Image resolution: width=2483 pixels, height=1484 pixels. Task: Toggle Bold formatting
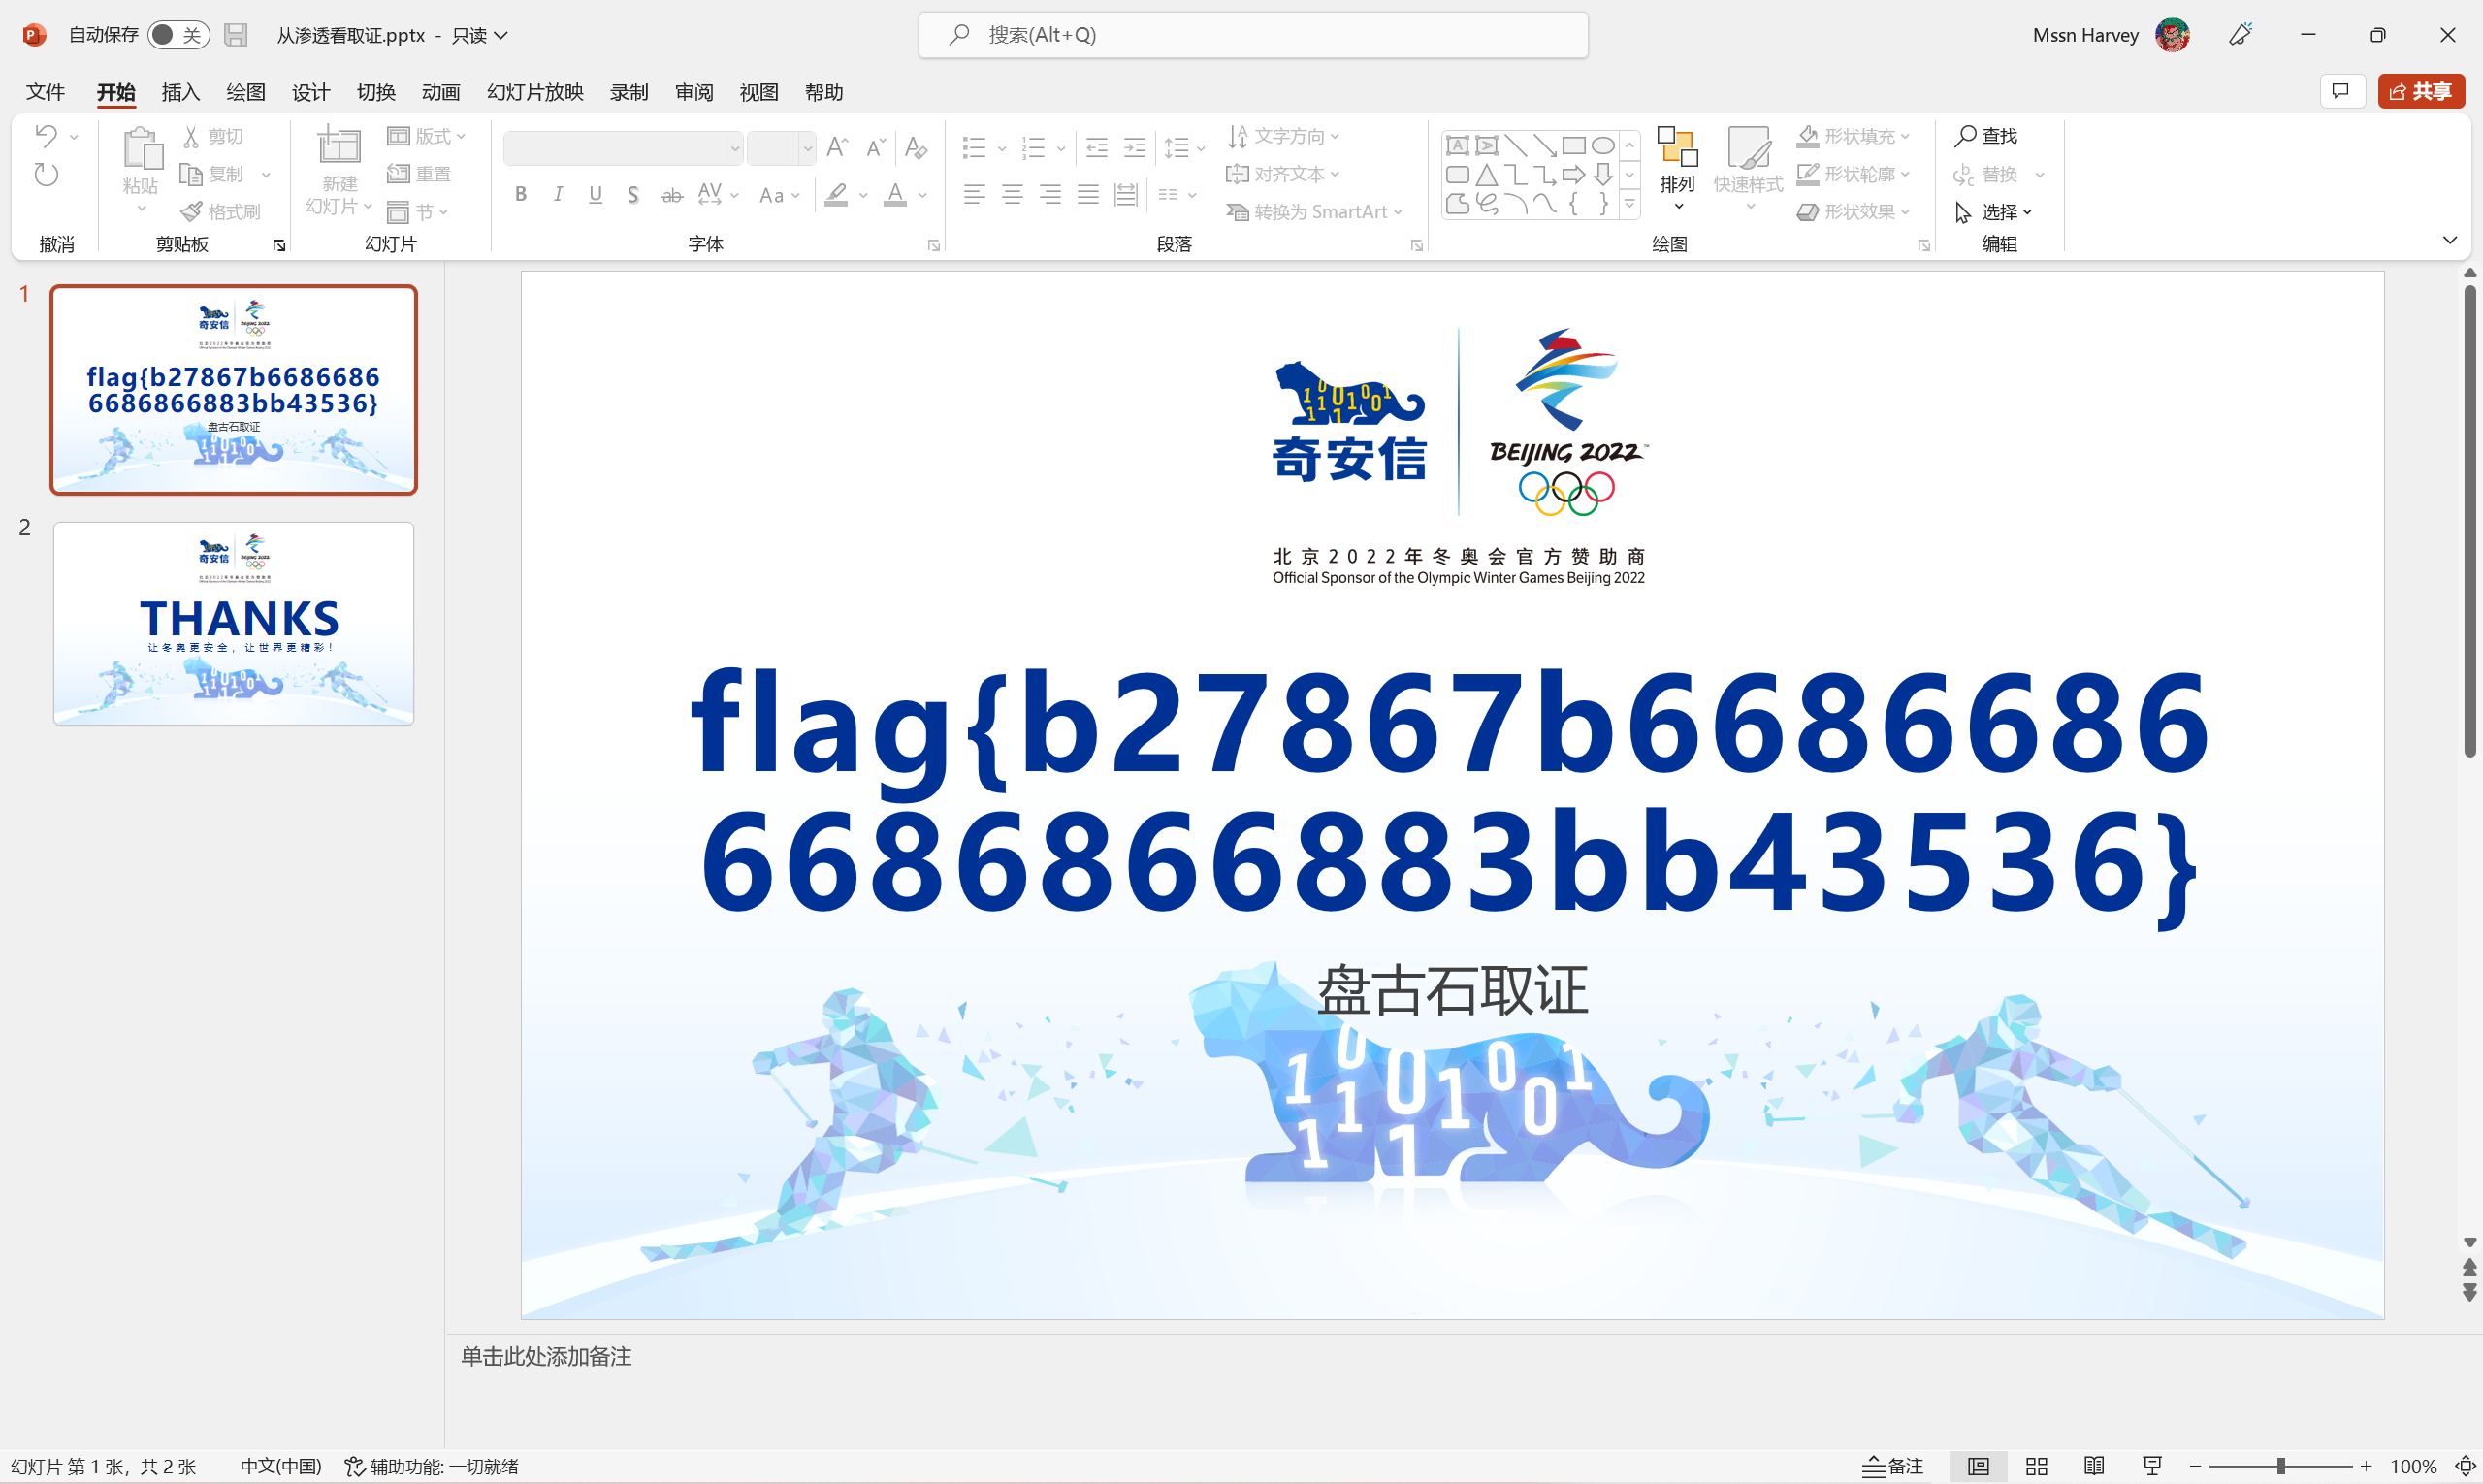[521, 195]
